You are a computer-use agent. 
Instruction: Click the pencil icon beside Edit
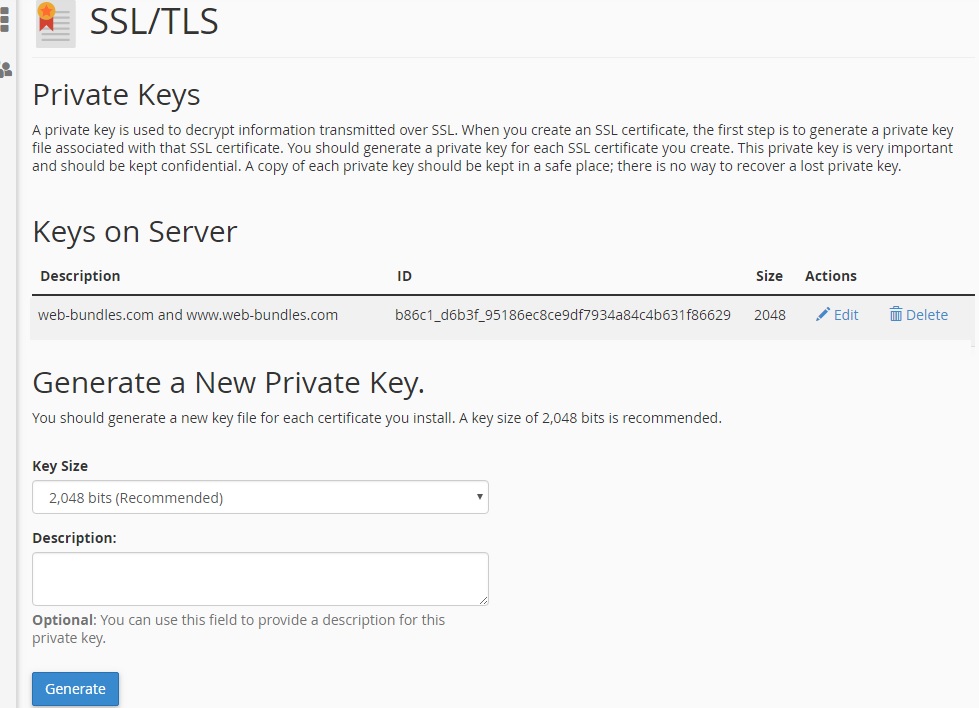pyautogui.click(x=822, y=314)
